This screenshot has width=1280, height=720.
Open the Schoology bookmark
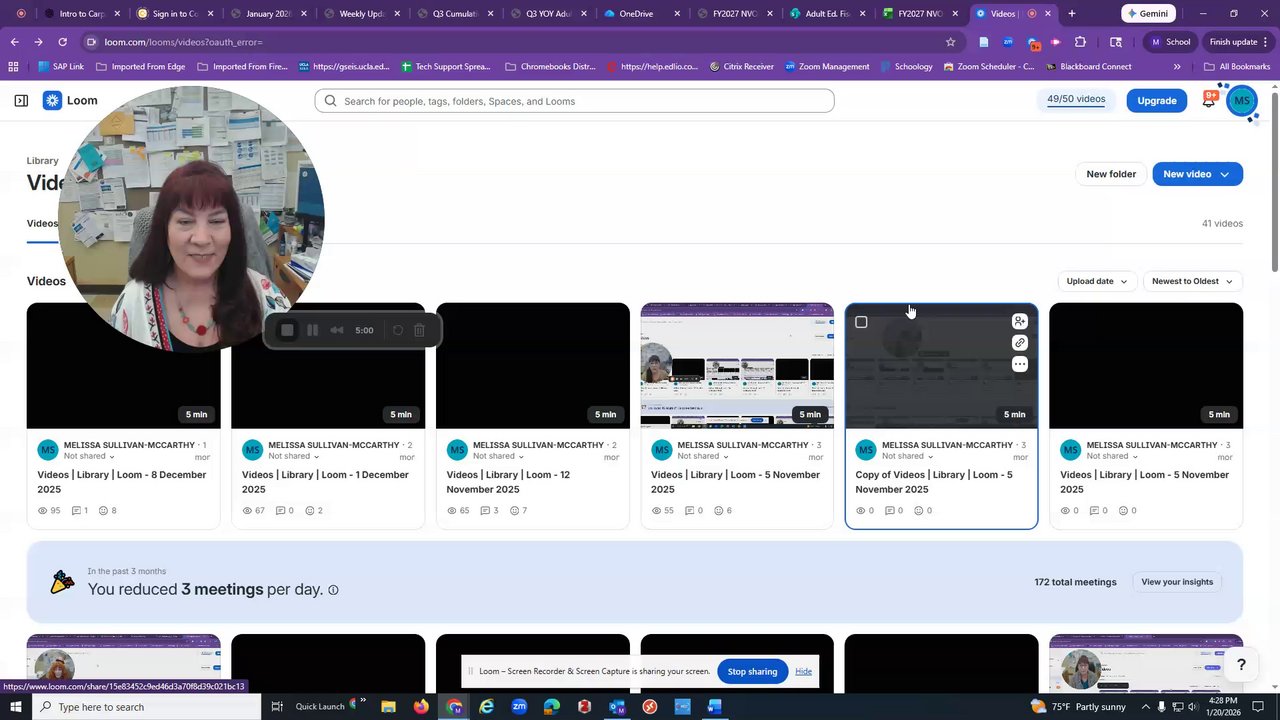[x=905, y=67]
